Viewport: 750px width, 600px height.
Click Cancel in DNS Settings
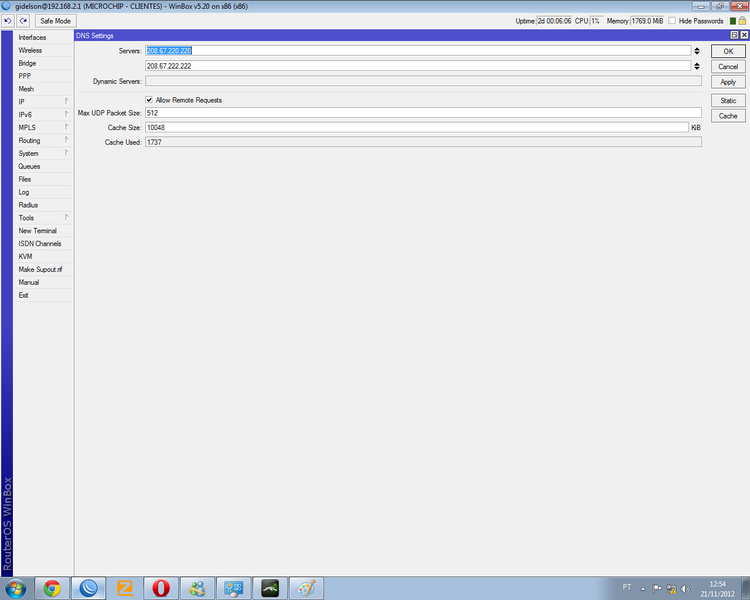pos(728,67)
